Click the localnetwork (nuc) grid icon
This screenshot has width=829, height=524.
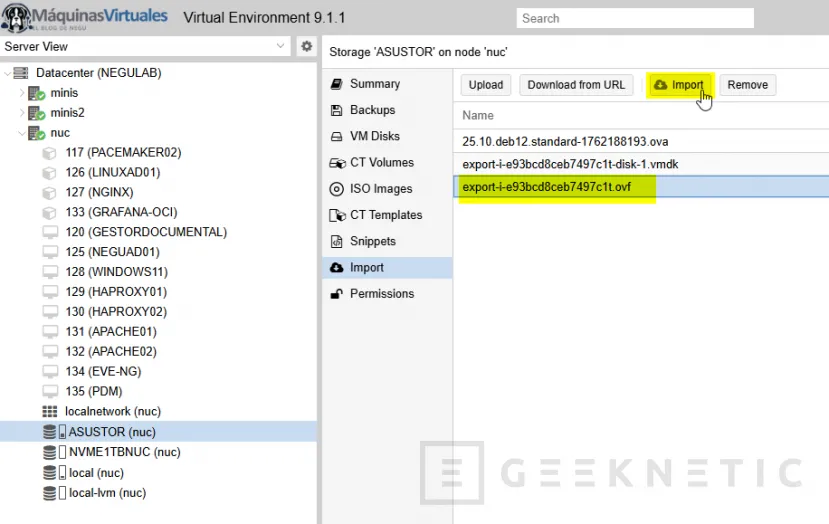click(x=50, y=411)
